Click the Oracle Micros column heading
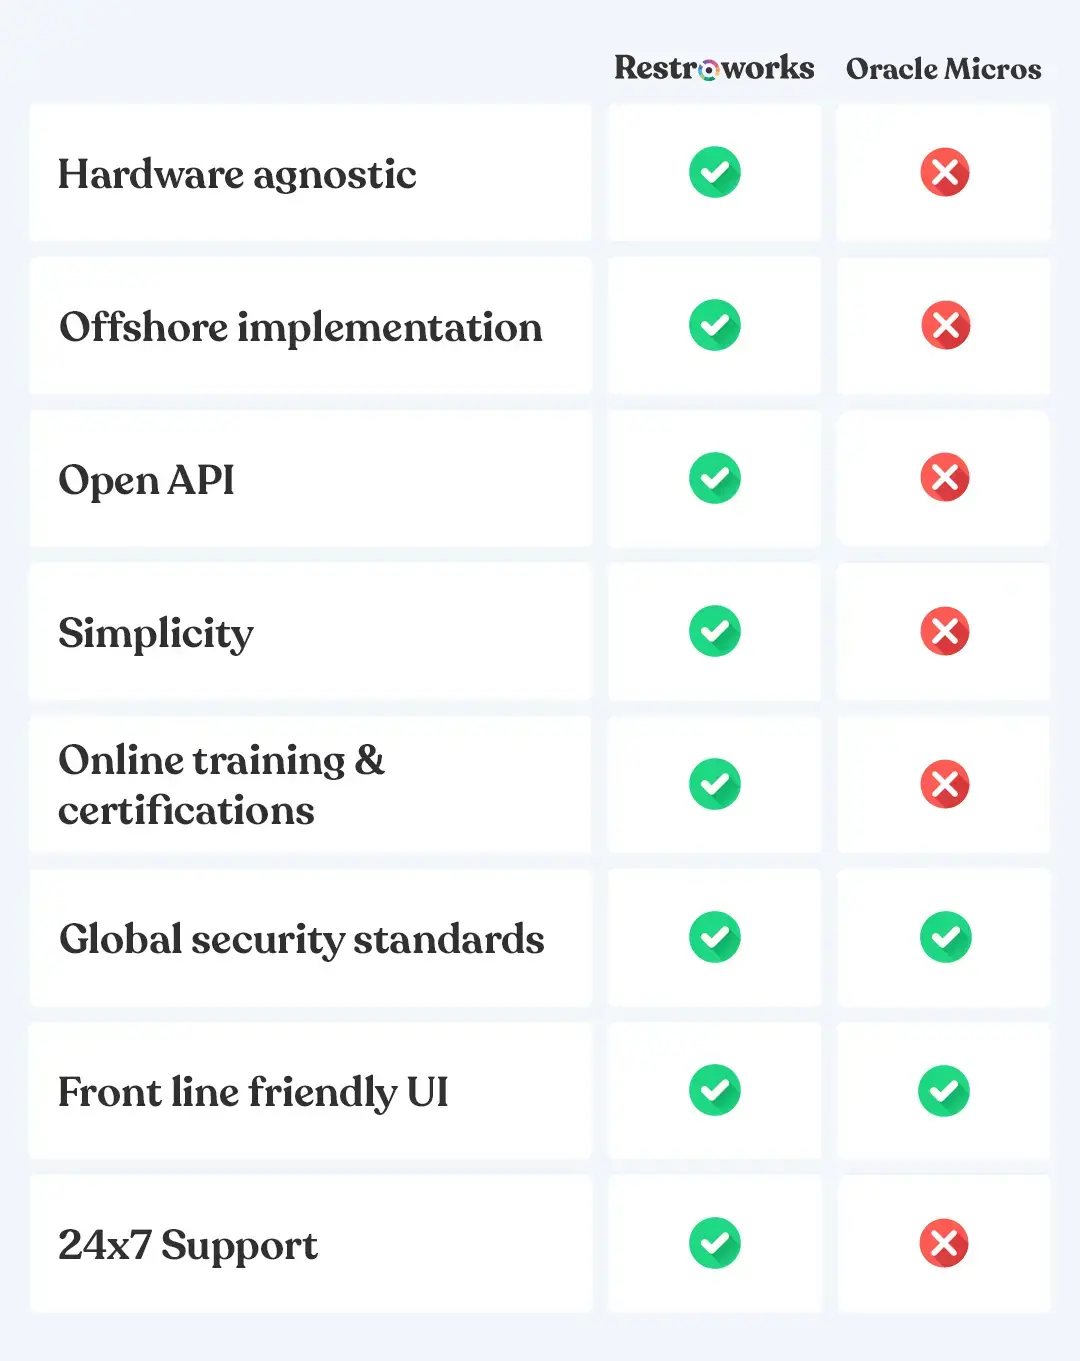The width and height of the screenshot is (1080, 1361). point(943,69)
